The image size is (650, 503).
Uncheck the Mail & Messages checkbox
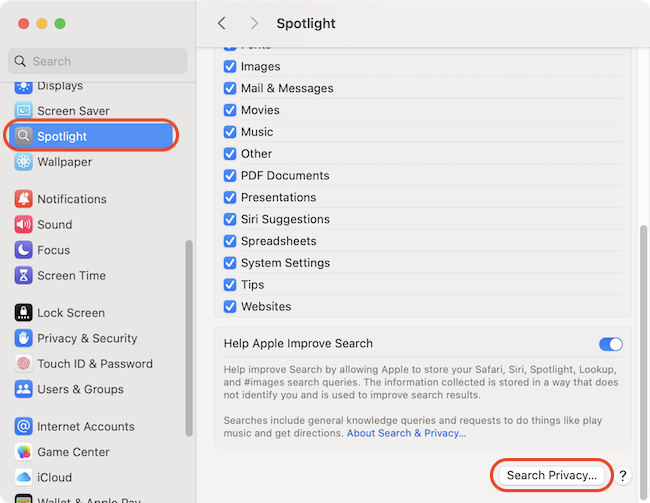point(230,88)
